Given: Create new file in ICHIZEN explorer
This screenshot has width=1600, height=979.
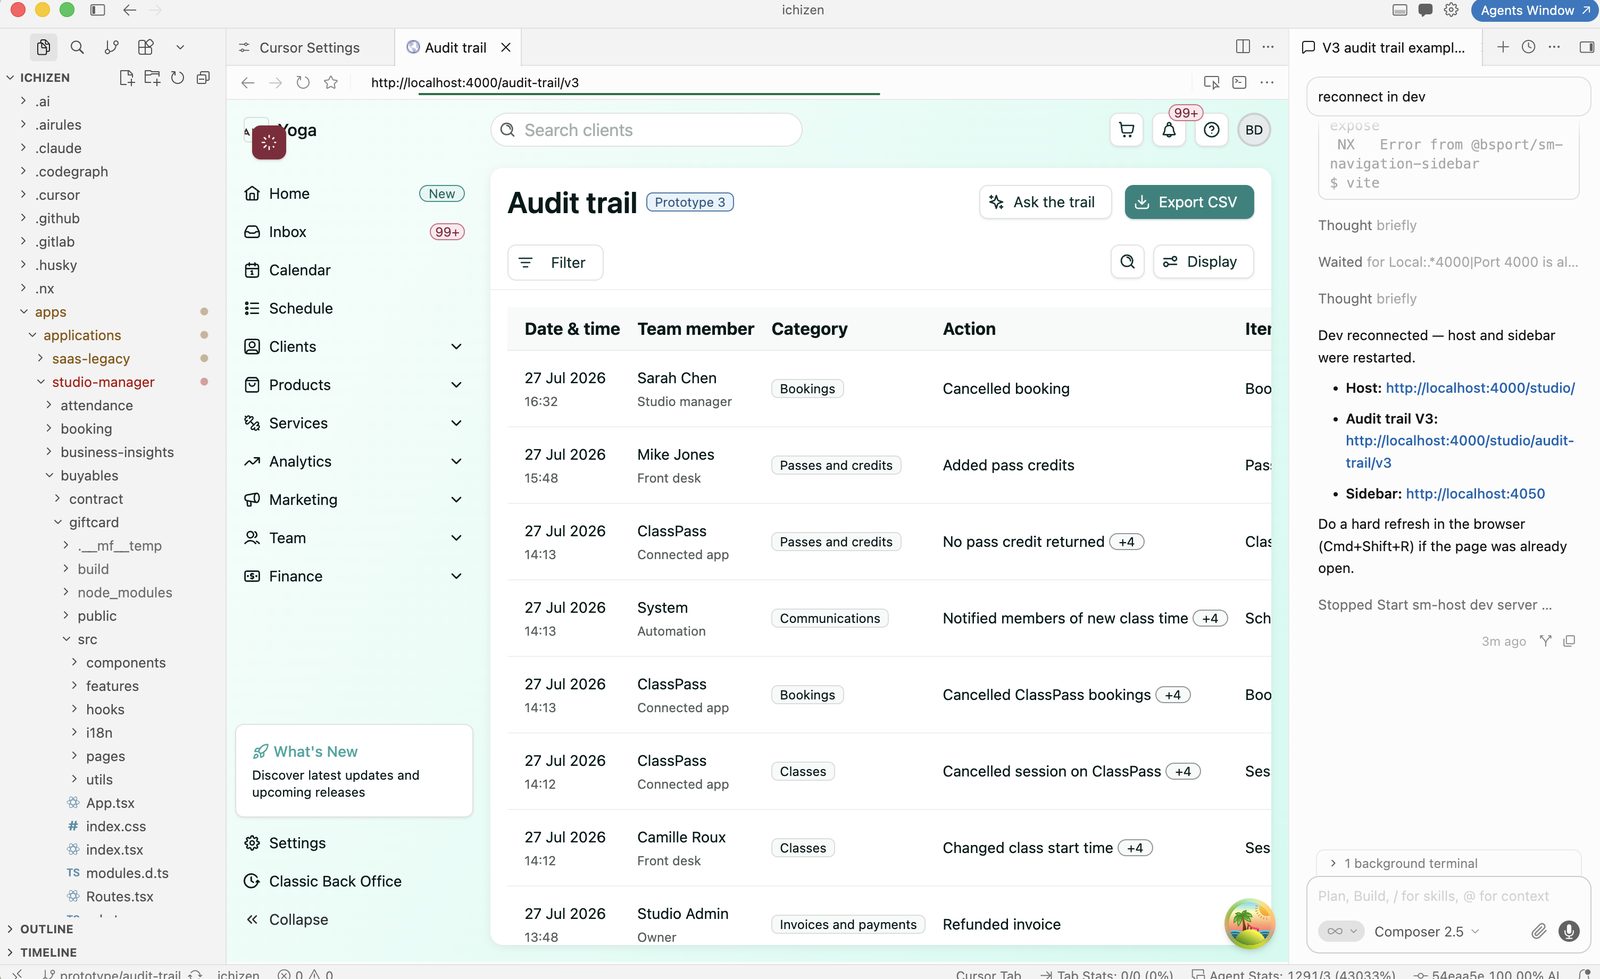Looking at the screenshot, I should (126, 77).
